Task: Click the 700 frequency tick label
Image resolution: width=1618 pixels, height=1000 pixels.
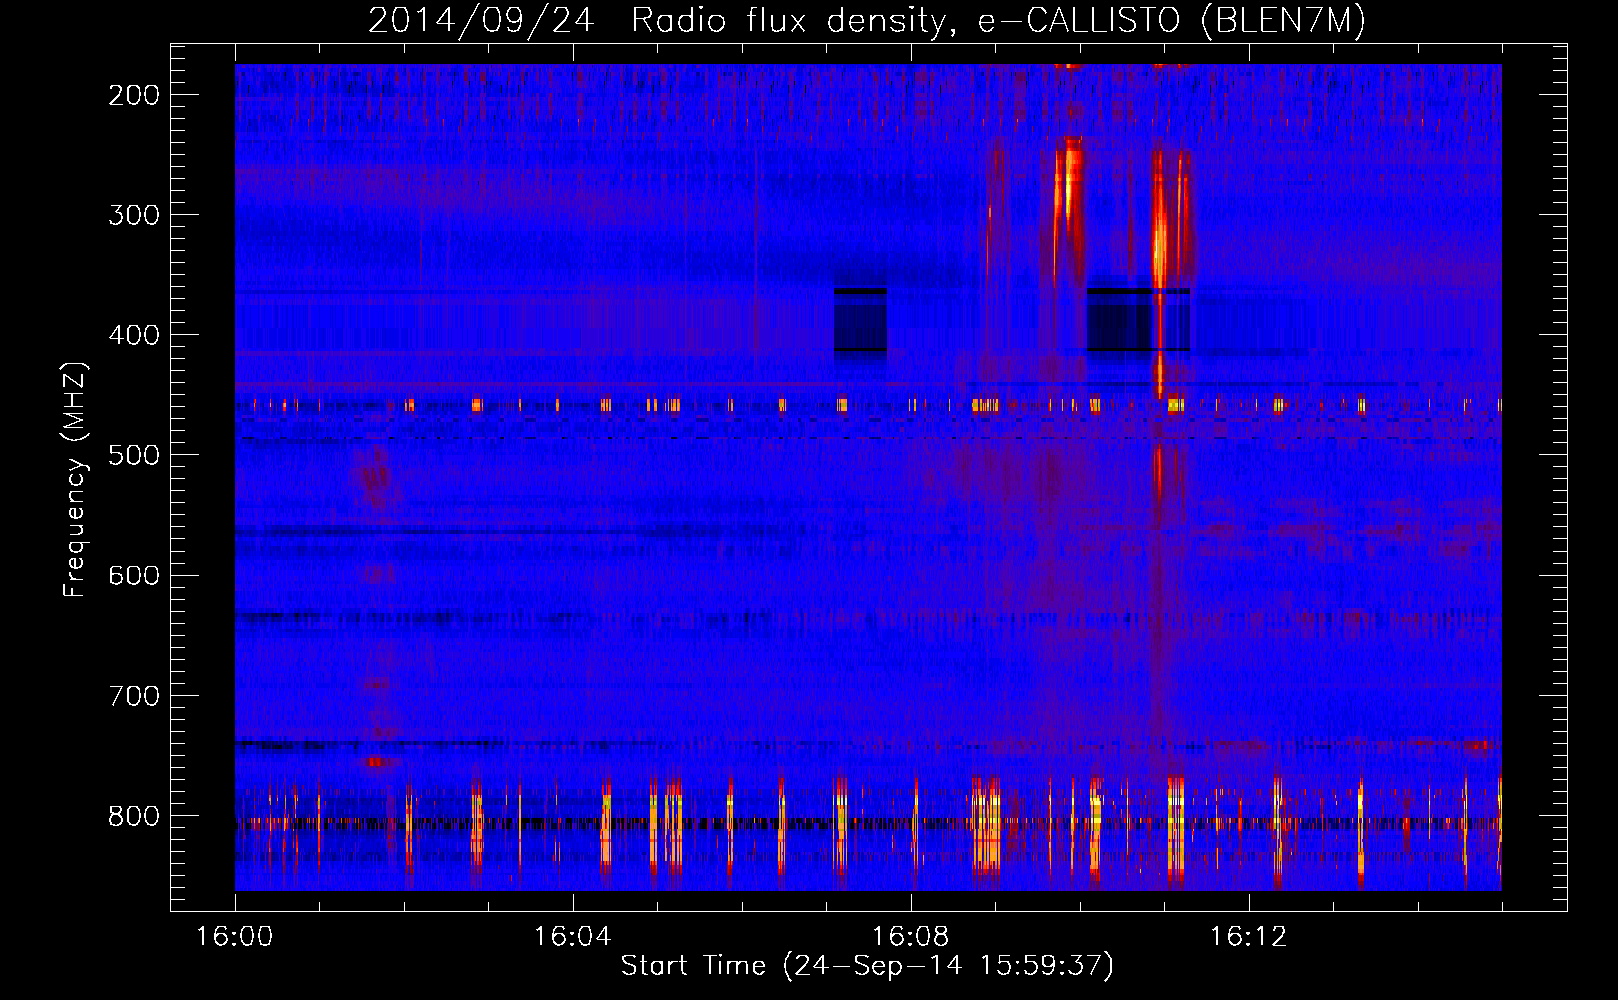Action: pos(134,695)
